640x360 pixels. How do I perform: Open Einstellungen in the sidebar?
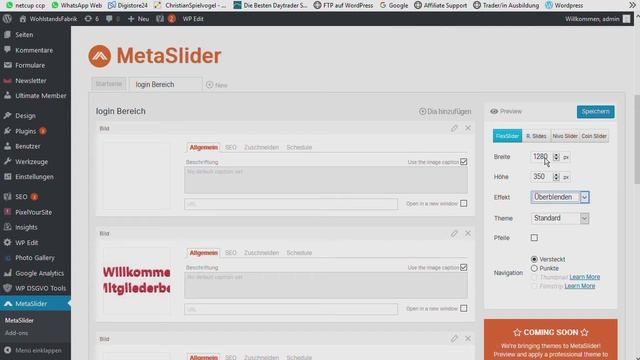[34, 177]
